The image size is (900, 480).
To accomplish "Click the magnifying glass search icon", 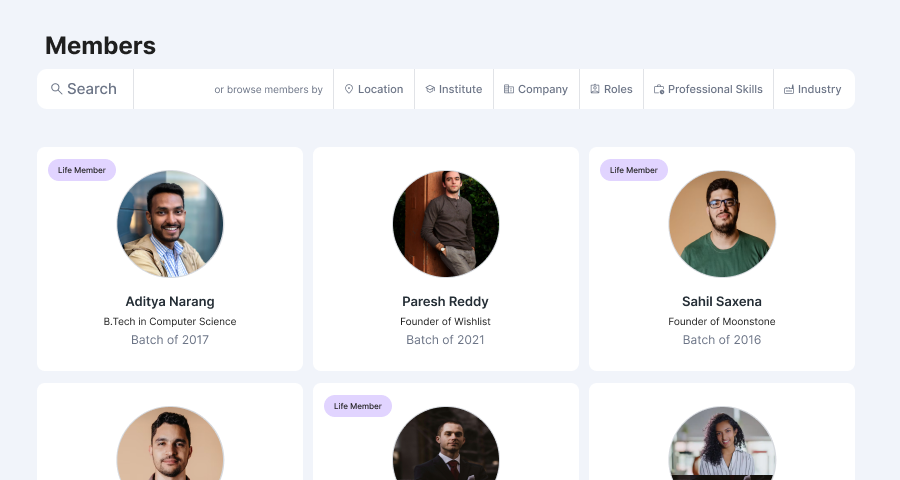I will click(x=57, y=89).
